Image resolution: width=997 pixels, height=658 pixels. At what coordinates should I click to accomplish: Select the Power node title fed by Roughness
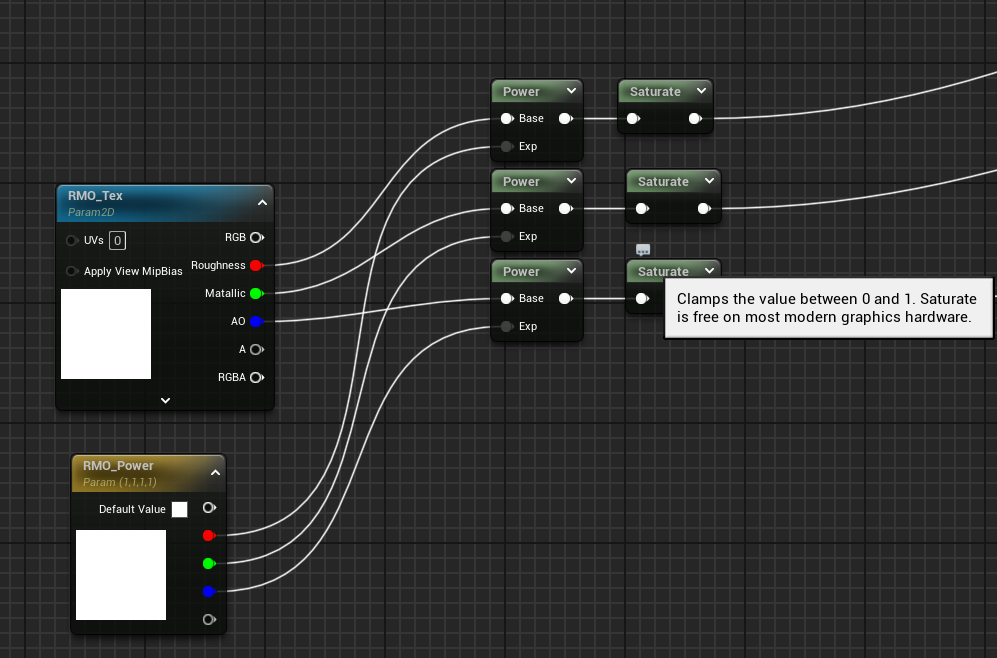[521, 92]
